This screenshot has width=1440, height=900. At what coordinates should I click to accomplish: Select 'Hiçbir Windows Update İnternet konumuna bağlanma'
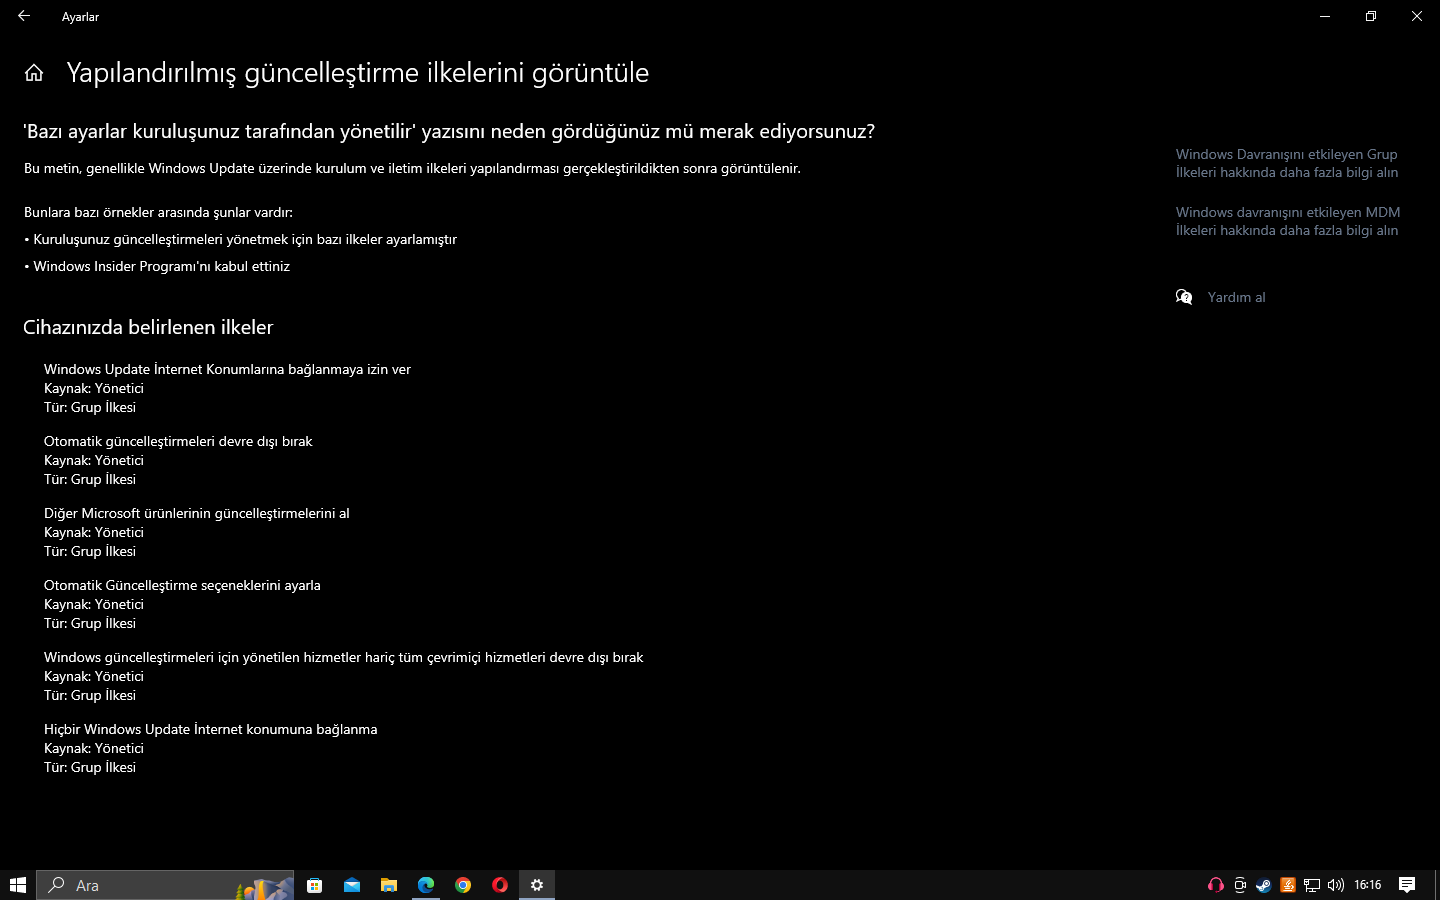(211, 729)
